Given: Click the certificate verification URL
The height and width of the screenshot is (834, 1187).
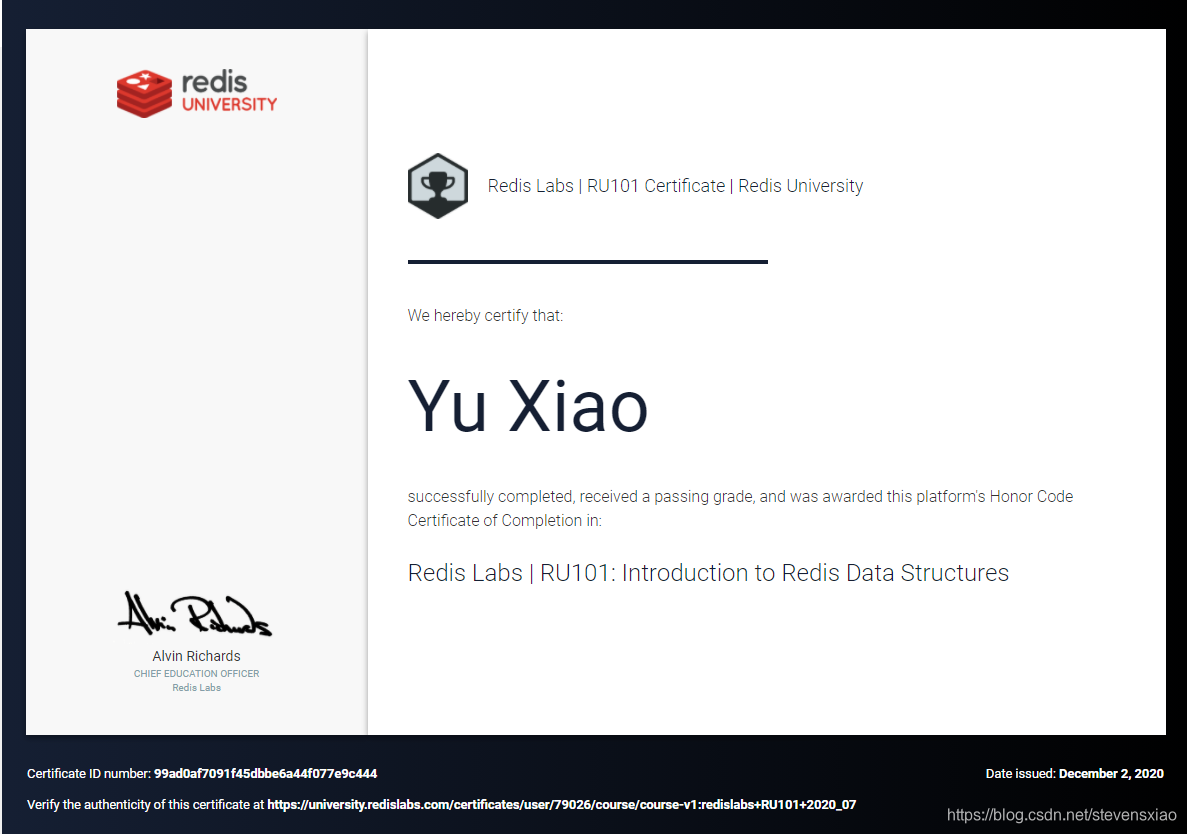Looking at the screenshot, I should pyautogui.click(x=560, y=804).
